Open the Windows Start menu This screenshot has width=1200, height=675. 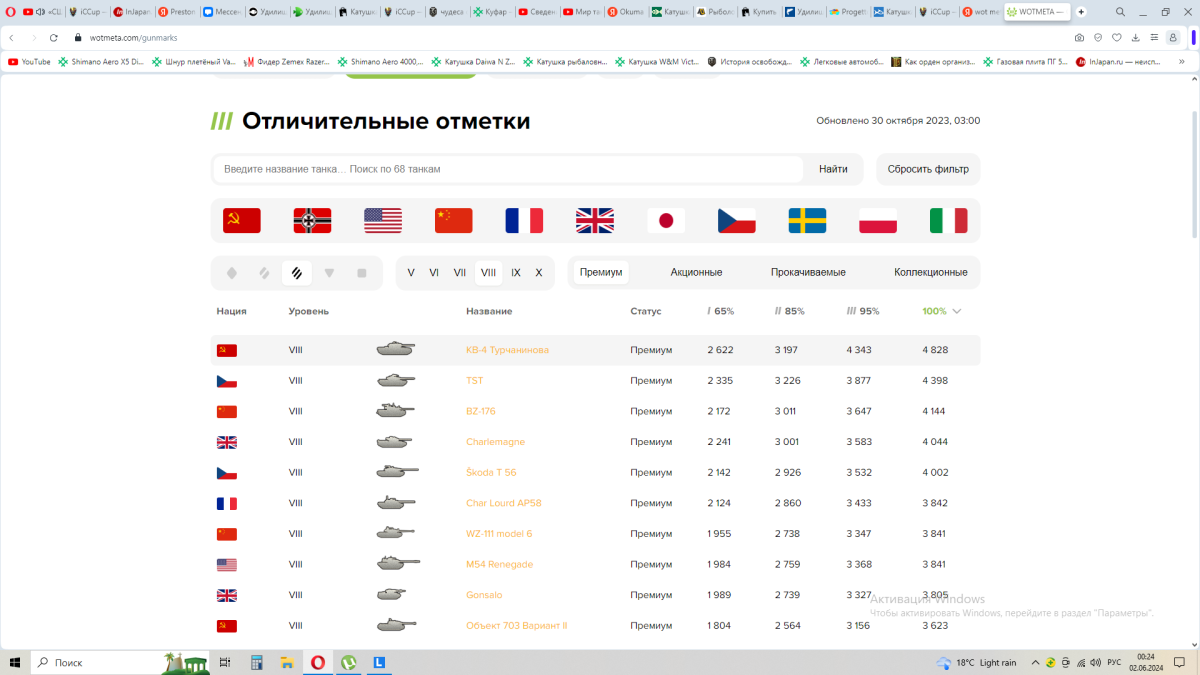click(x=15, y=662)
